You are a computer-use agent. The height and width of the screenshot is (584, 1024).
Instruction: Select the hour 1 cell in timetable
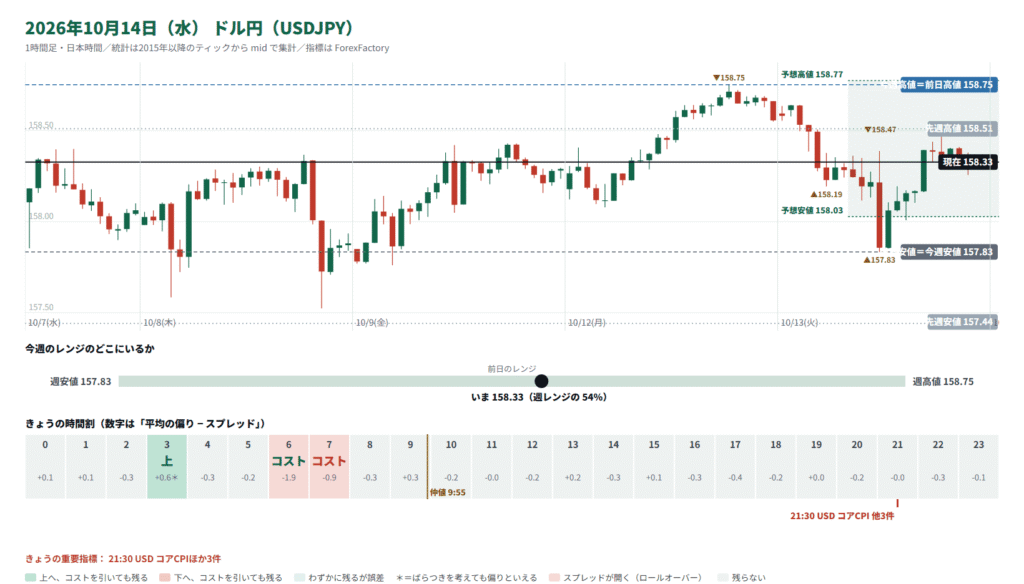point(86,466)
